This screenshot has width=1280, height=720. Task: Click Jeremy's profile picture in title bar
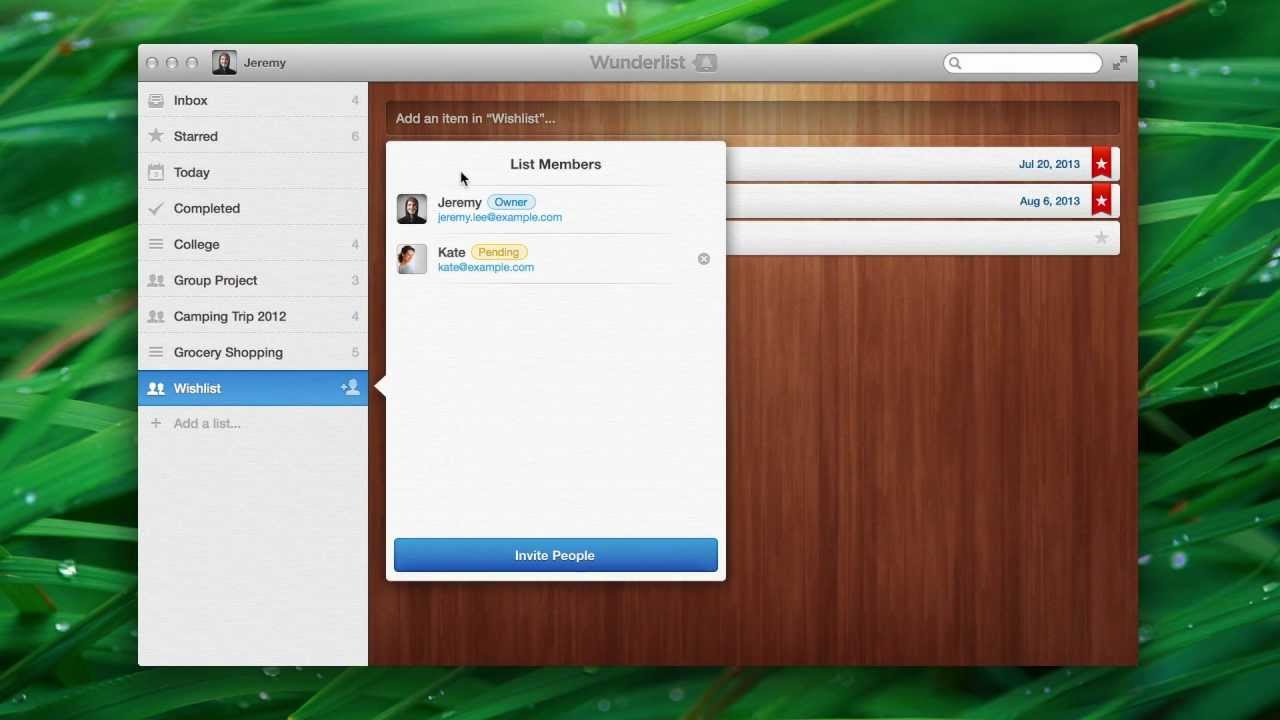click(224, 63)
